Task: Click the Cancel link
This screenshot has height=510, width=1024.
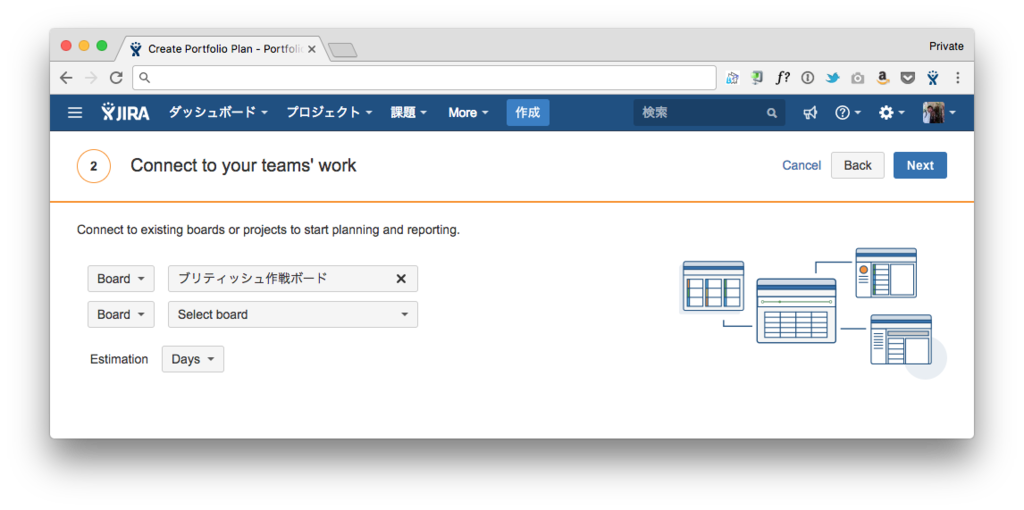Action: tap(801, 166)
